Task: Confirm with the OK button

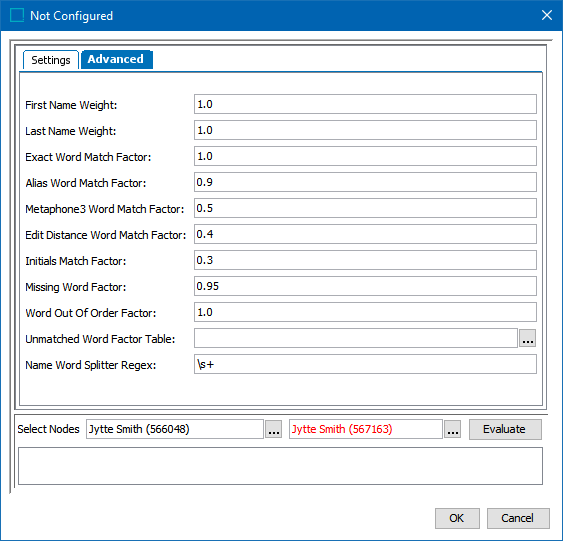Action: (x=457, y=518)
